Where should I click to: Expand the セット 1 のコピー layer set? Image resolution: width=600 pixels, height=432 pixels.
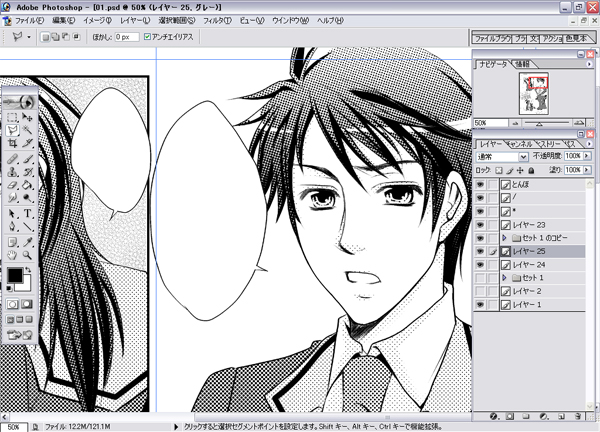(x=504, y=238)
